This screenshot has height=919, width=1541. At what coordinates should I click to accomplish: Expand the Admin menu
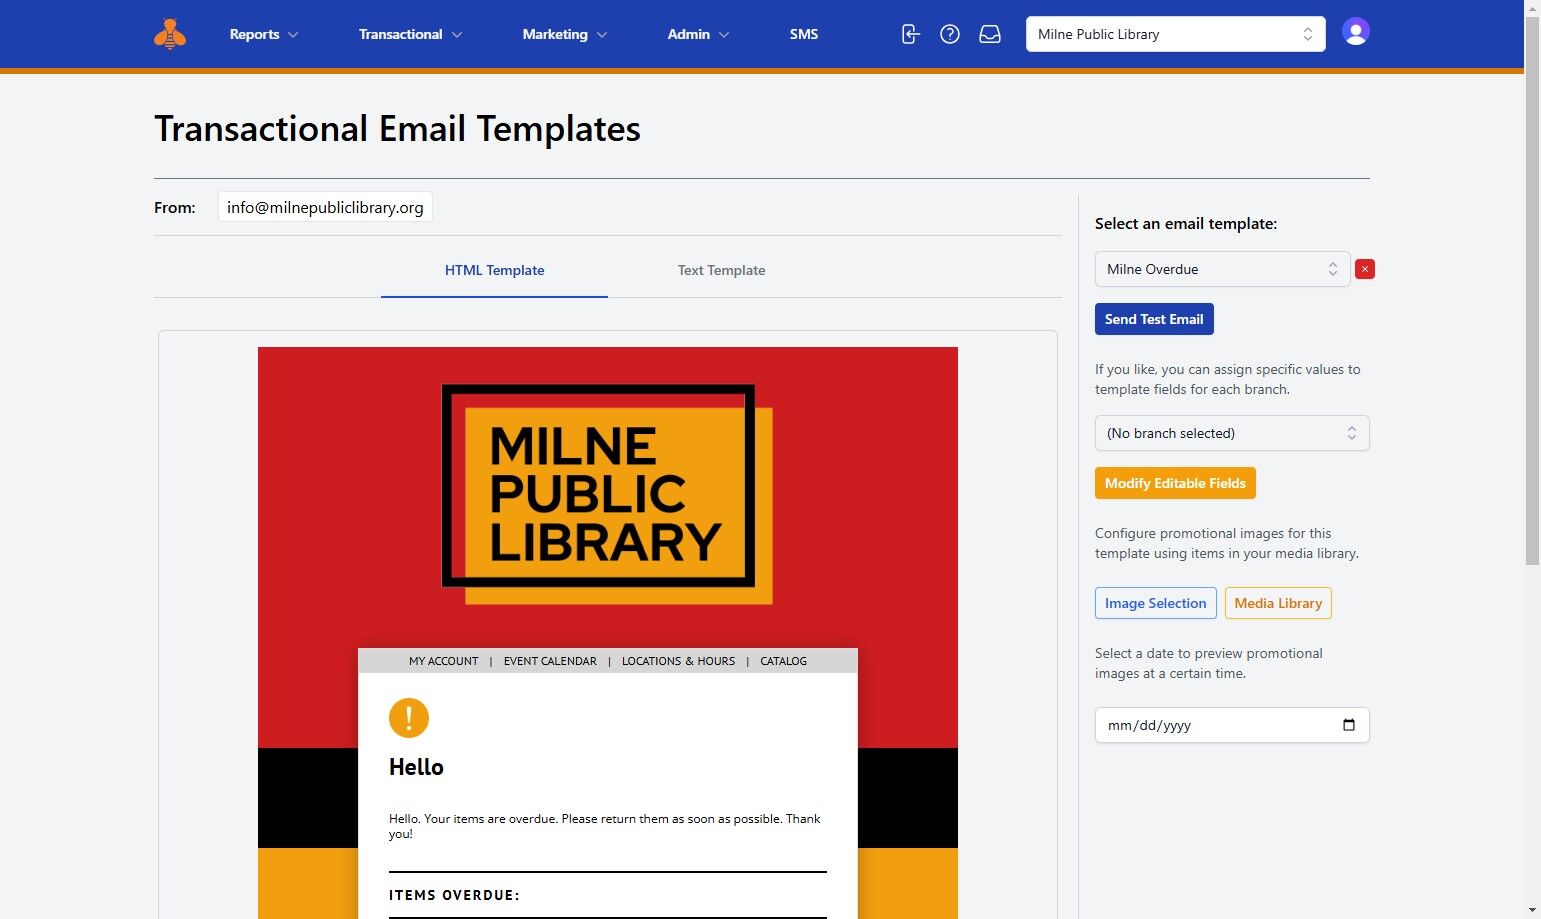pos(698,34)
